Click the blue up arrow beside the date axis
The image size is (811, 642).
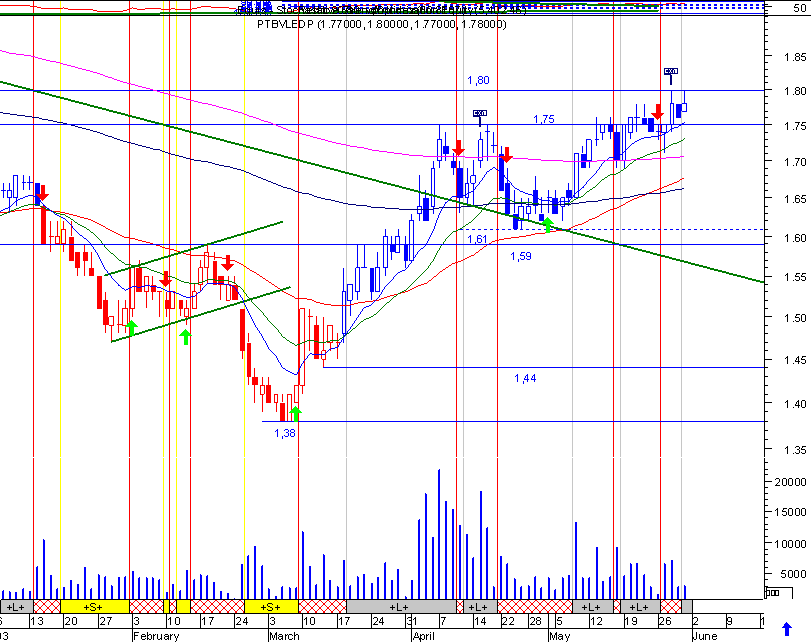(x=787, y=629)
